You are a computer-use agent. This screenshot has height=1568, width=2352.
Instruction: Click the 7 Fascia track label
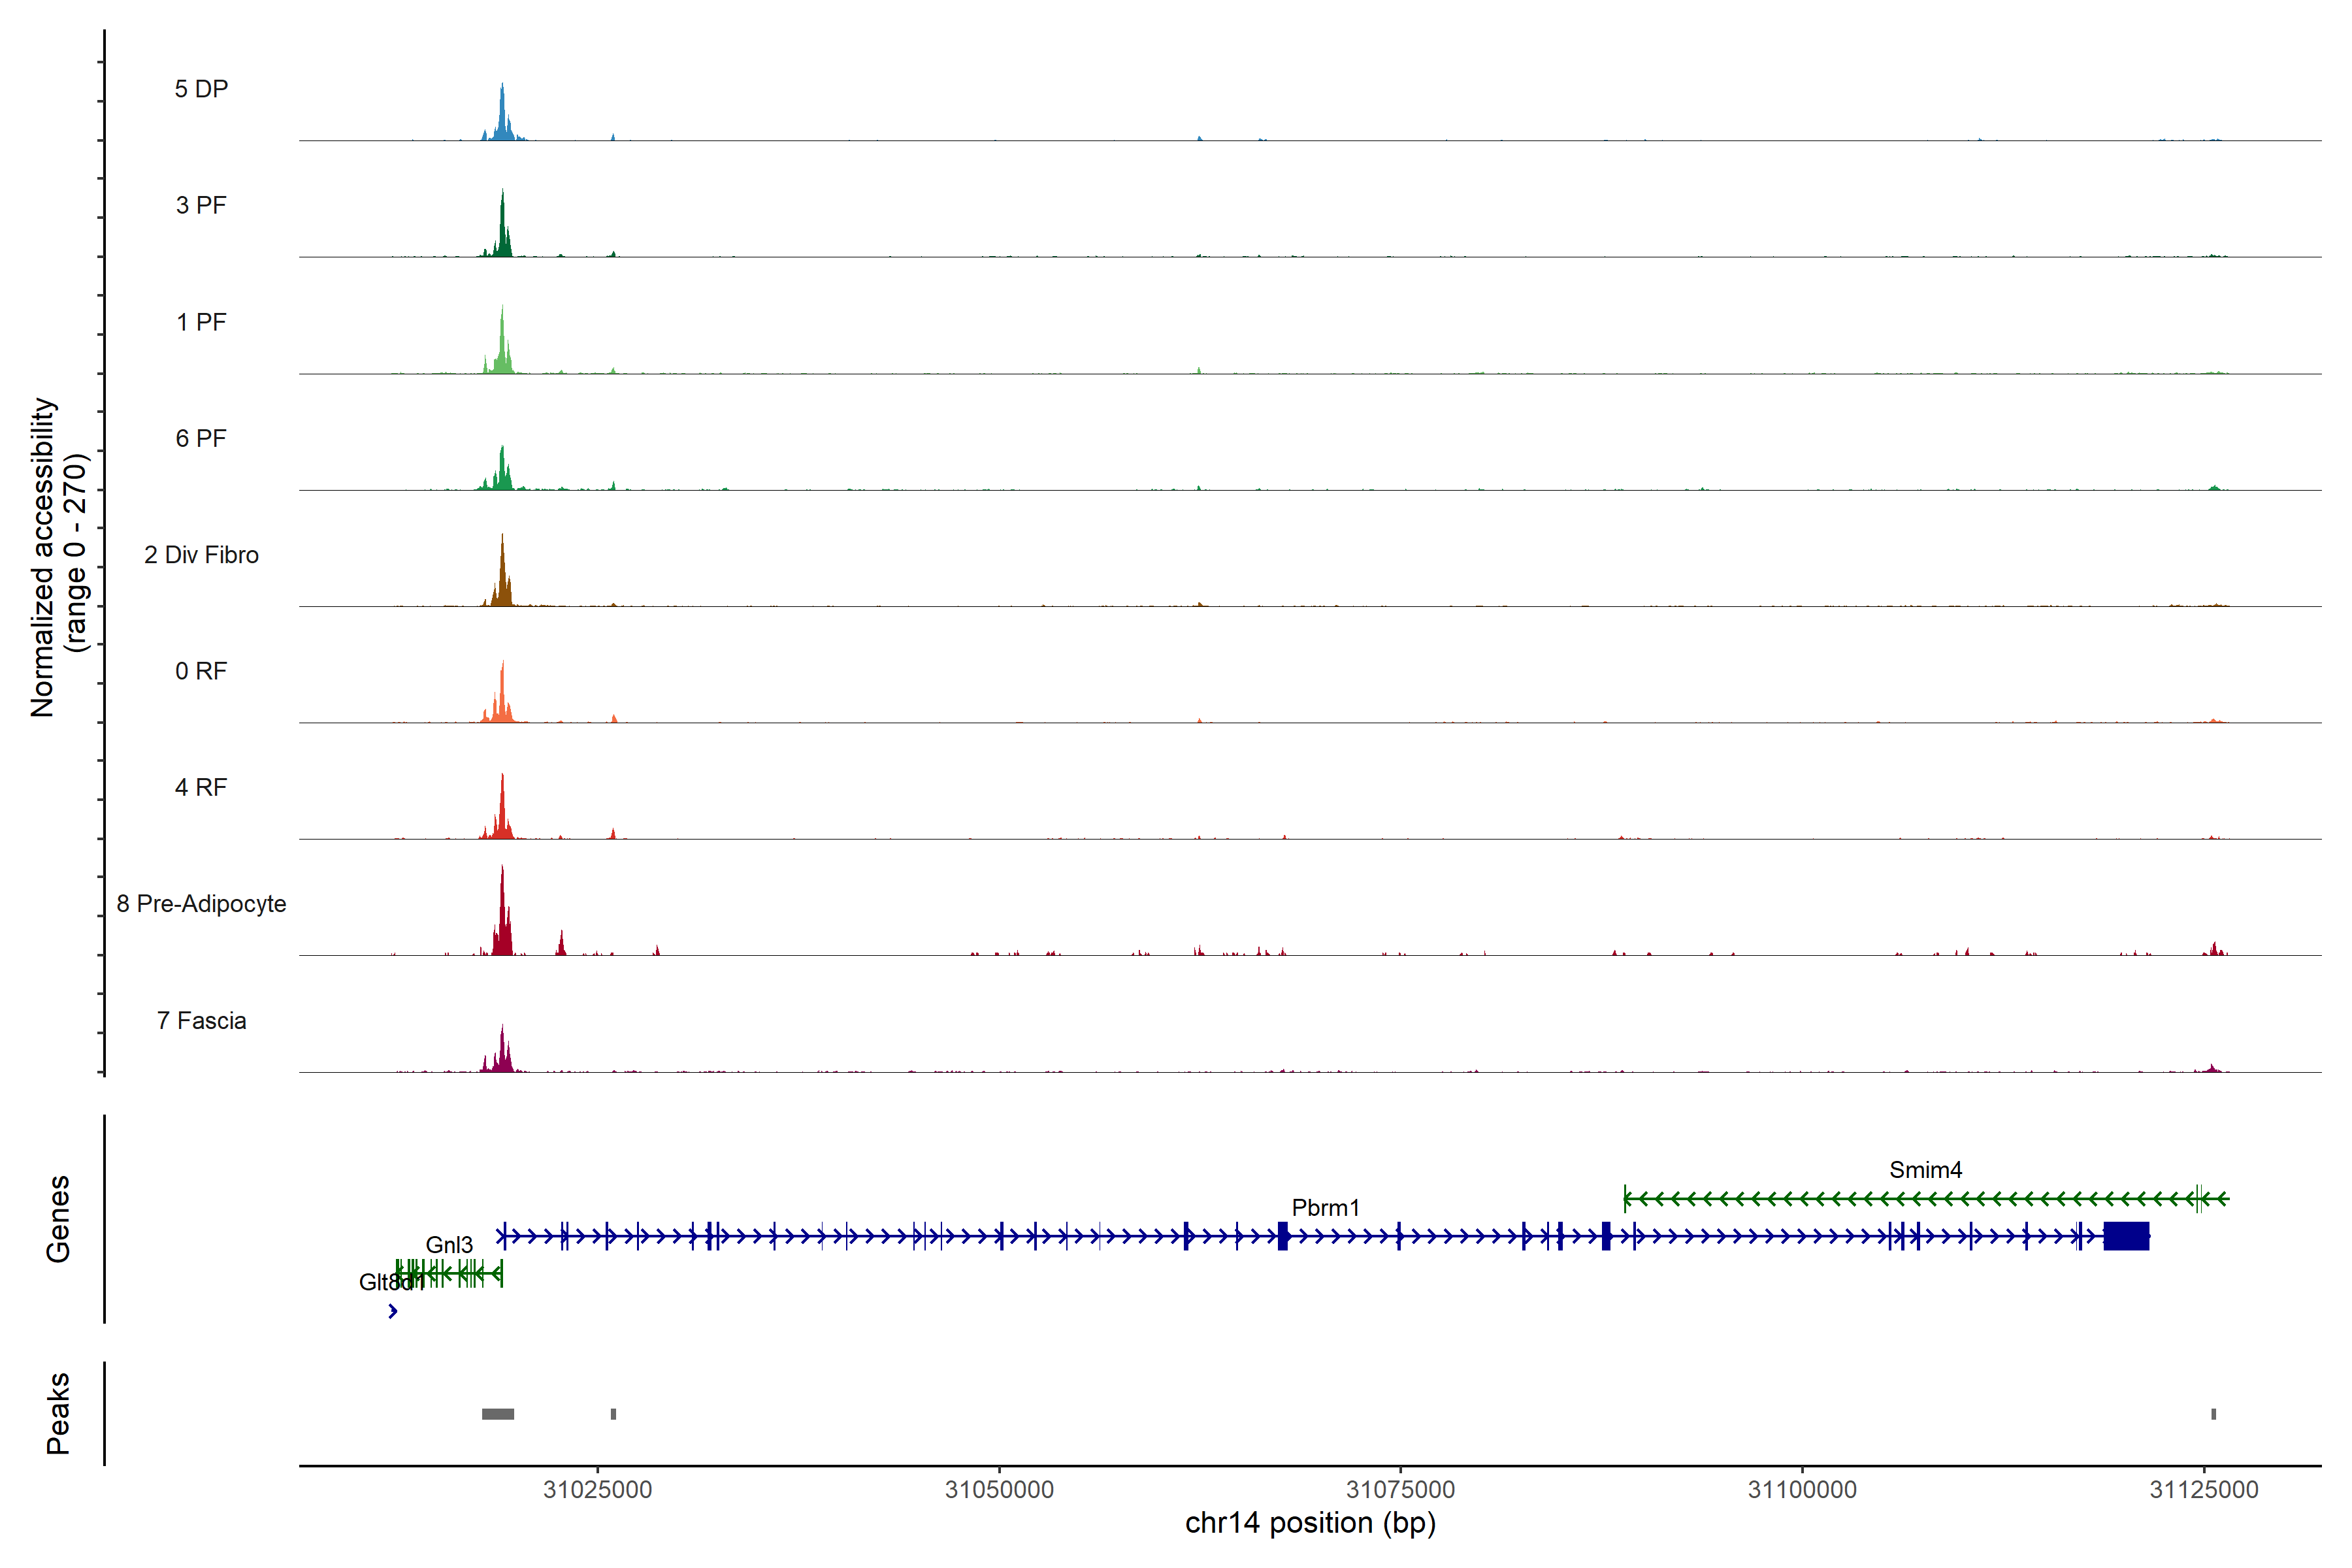tap(201, 1020)
